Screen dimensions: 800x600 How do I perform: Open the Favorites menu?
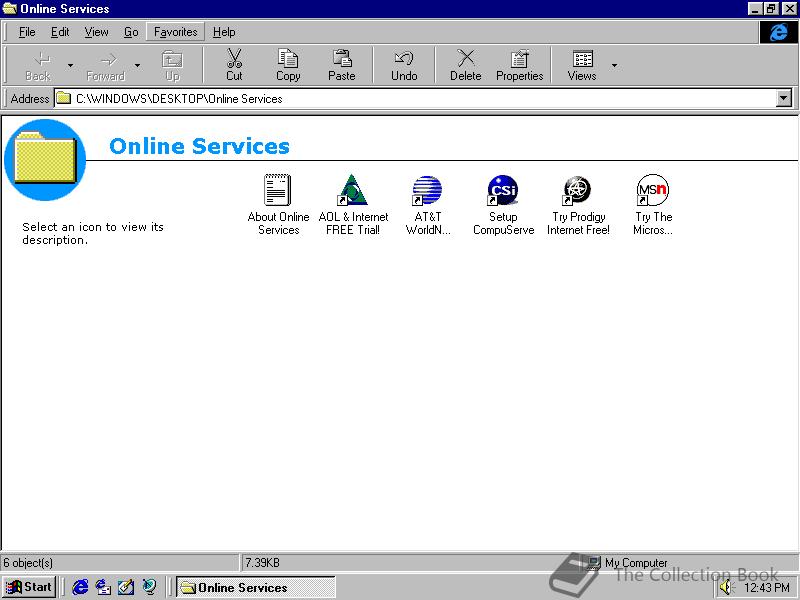(x=176, y=32)
